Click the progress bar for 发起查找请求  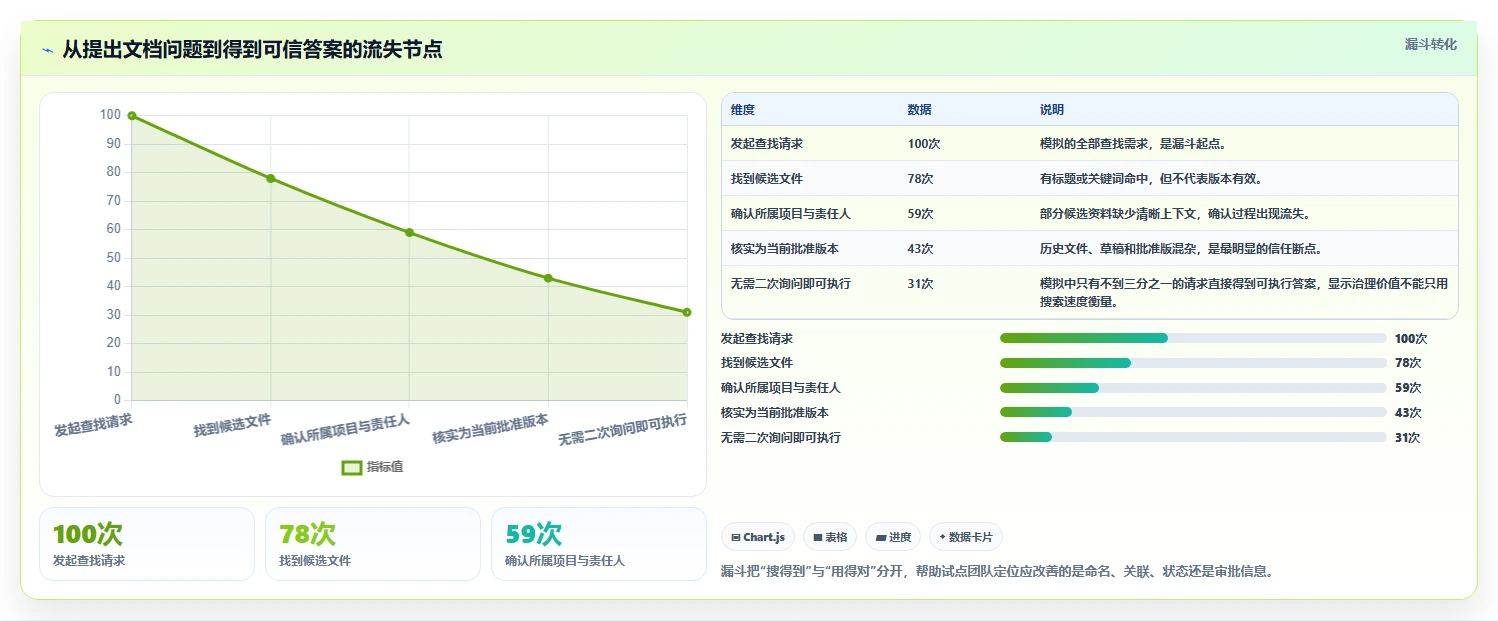1193,338
